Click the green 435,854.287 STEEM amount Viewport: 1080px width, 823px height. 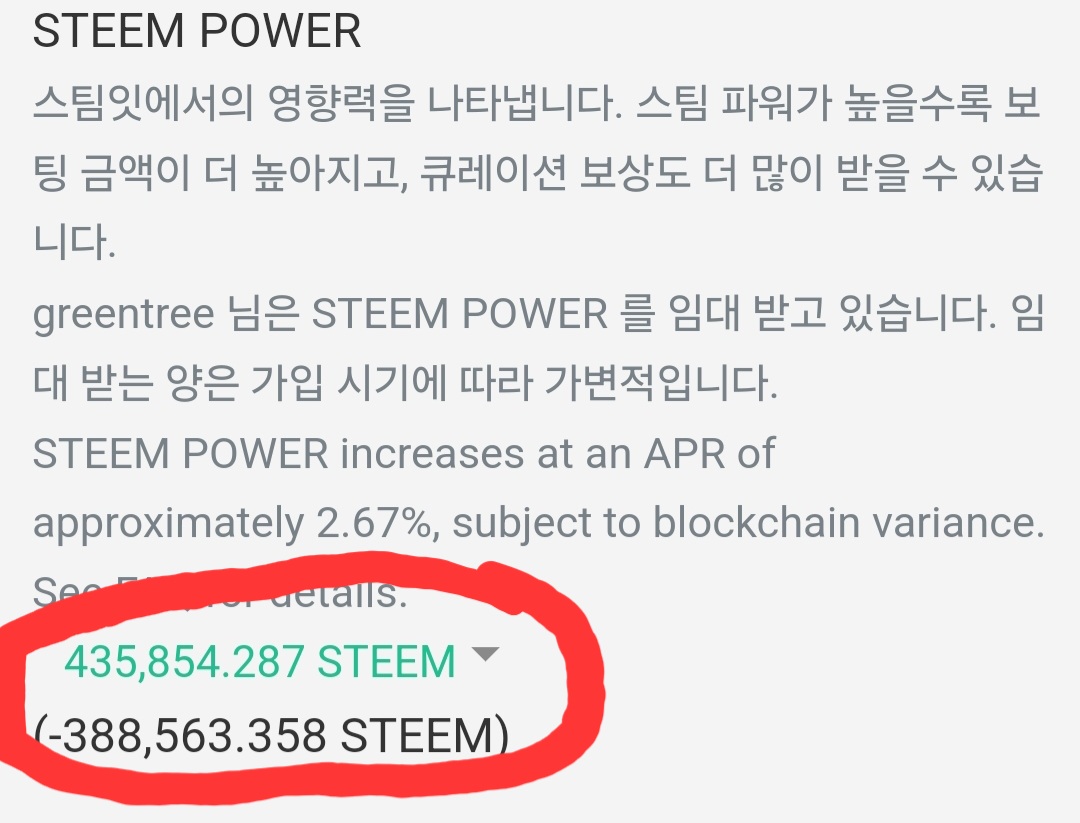point(260,662)
